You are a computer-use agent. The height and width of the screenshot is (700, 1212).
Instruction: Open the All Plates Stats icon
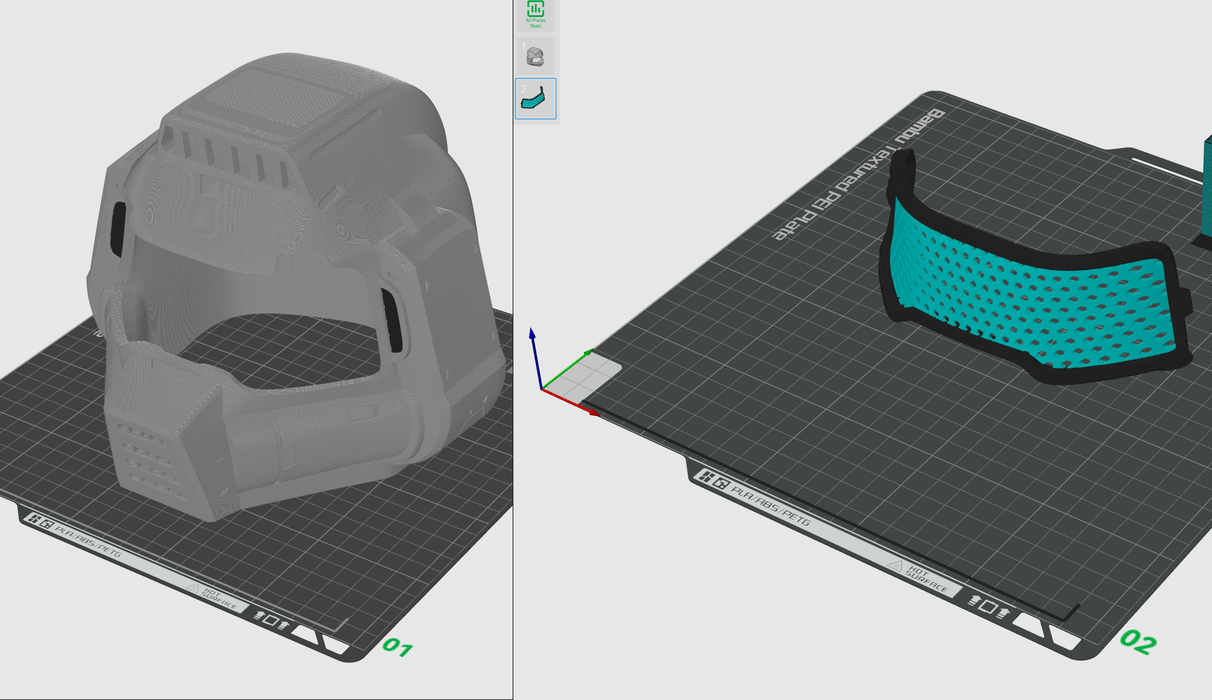pyautogui.click(x=536, y=13)
